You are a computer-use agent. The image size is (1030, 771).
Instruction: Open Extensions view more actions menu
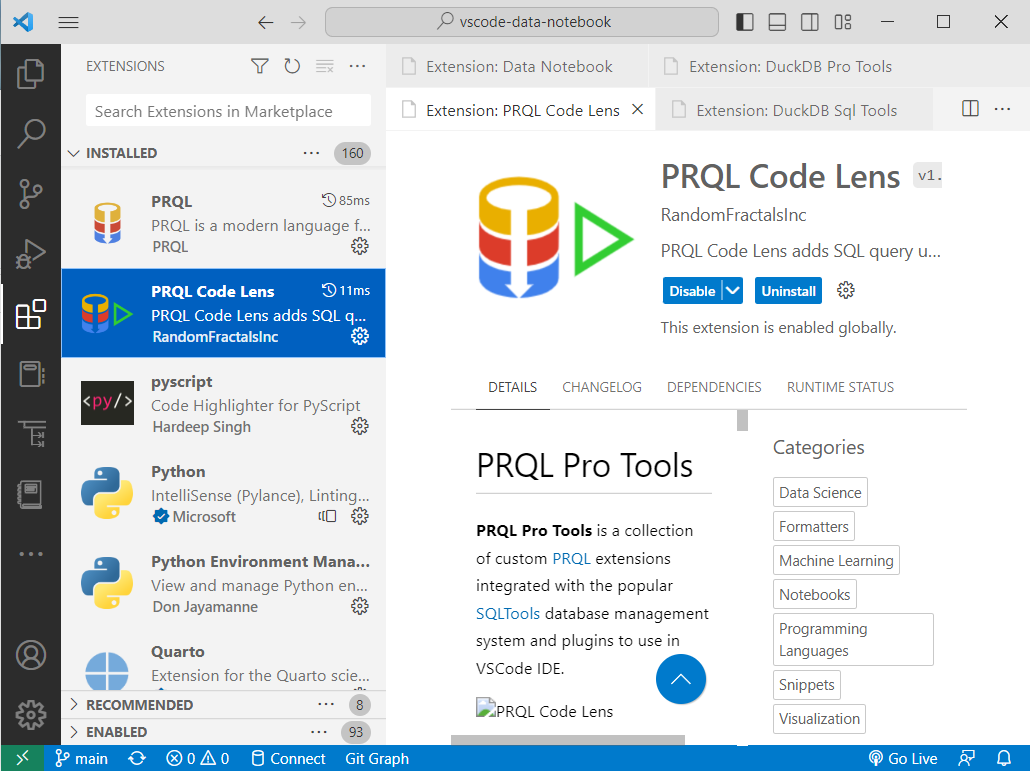[x=357, y=66]
